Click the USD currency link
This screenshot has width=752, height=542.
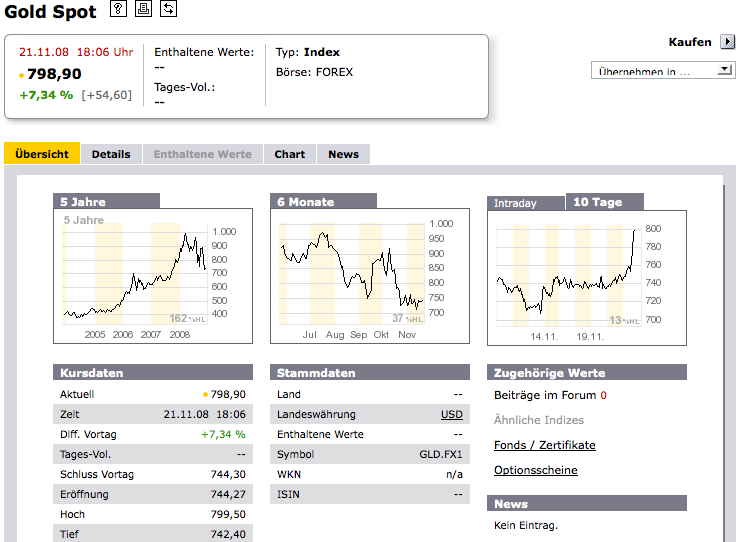pos(451,414)
